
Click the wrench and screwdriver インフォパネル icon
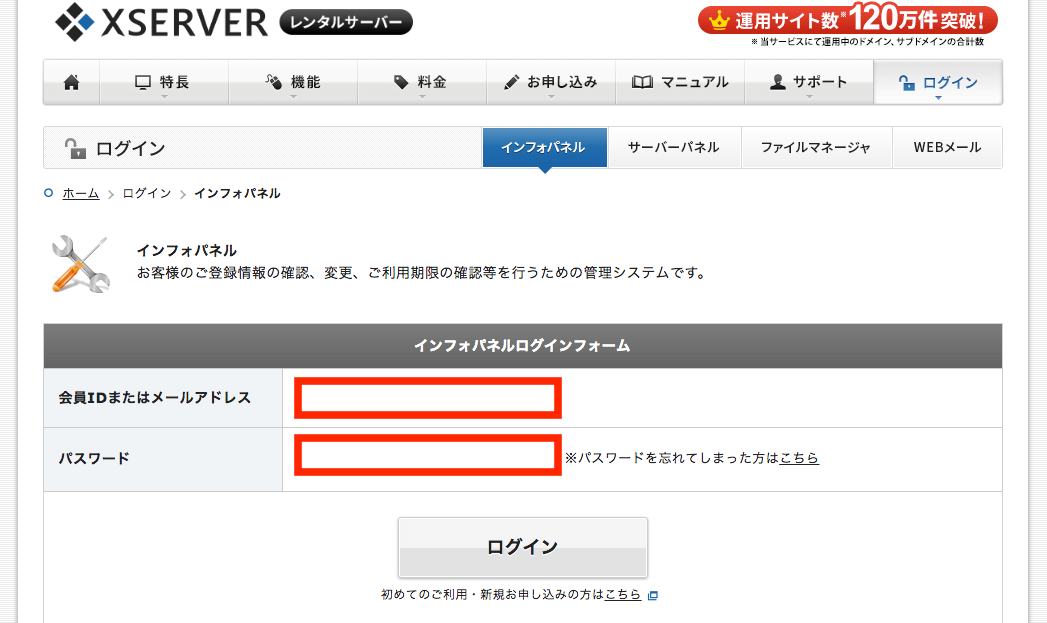[x=79, y=264]
